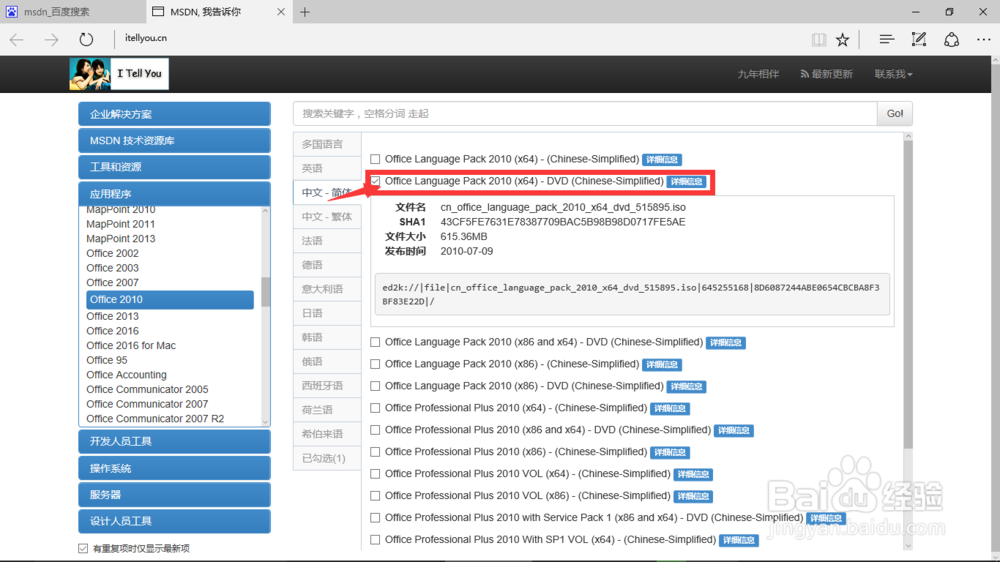Open 联系我 dropdown menu
The height and width of the screenshot is (562, 1000).
pos(893,74)
